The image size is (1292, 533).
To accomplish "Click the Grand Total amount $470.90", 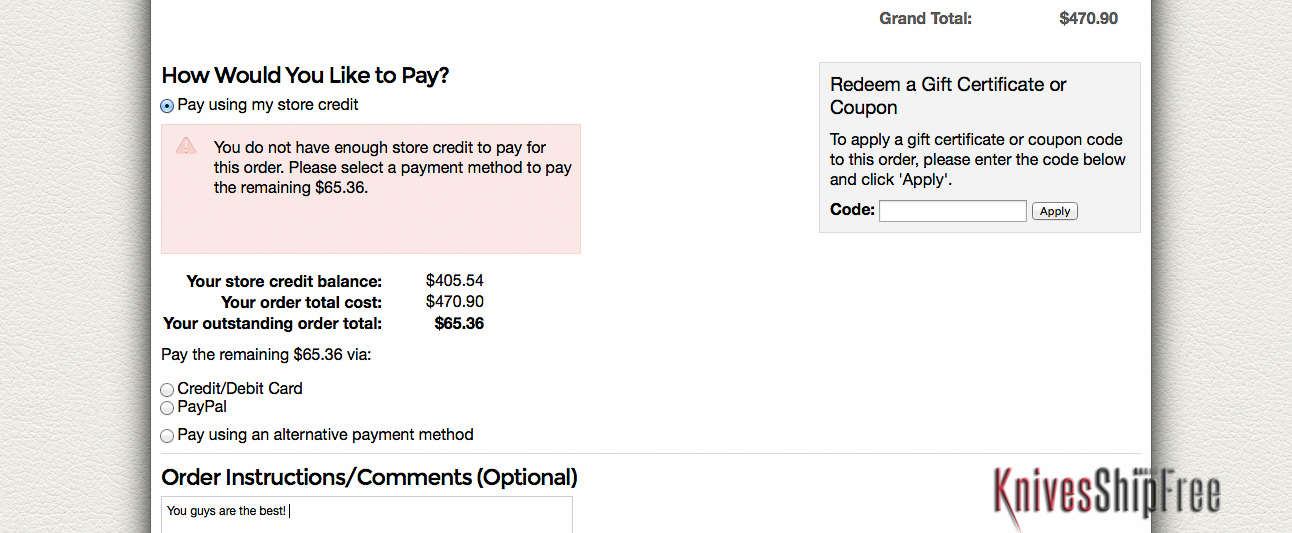I will (x=1088, y=18).
